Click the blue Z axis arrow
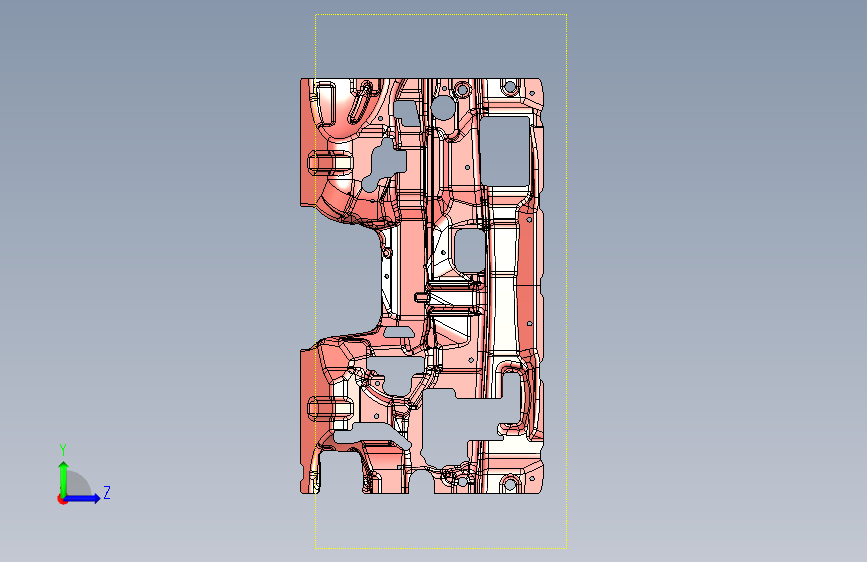The width and height of the screenshot is (867, 562). tap(83, 498)
